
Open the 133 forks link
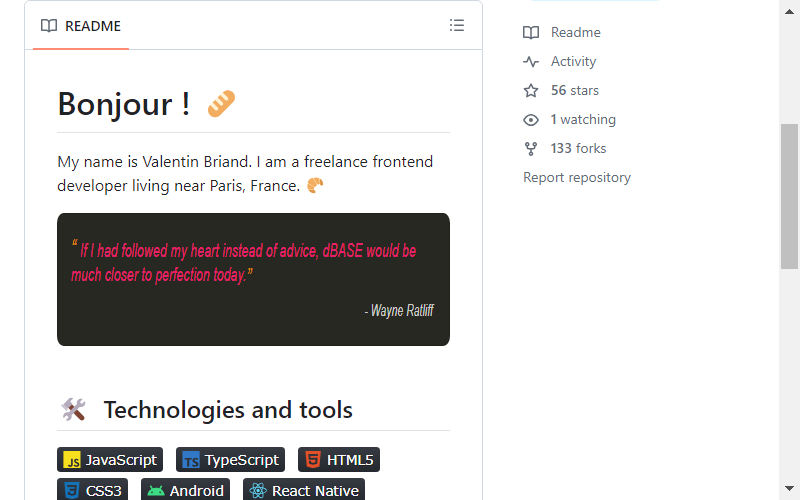coord(578,148)
